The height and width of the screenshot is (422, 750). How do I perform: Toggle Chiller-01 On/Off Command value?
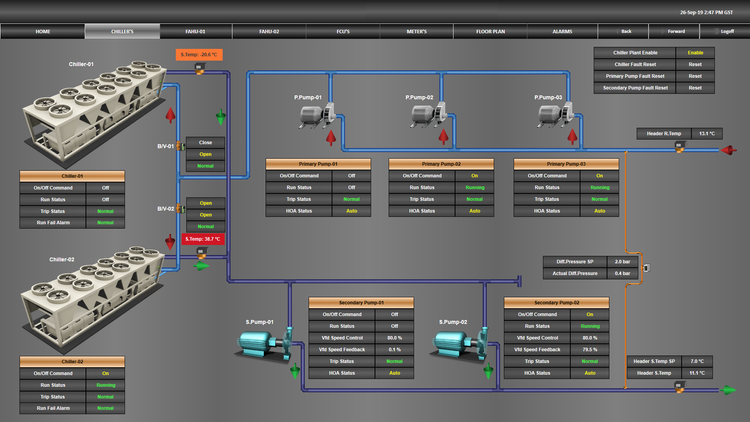click(105, 188)
